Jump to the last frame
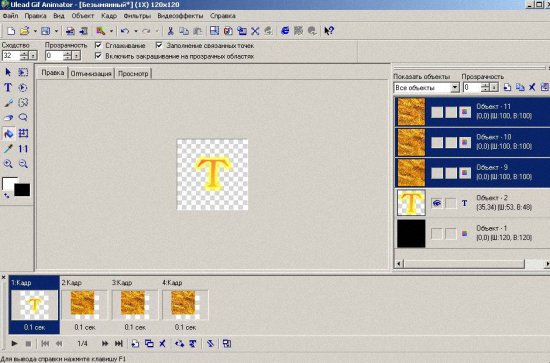 pyautogui.click(x=119, y=343)
